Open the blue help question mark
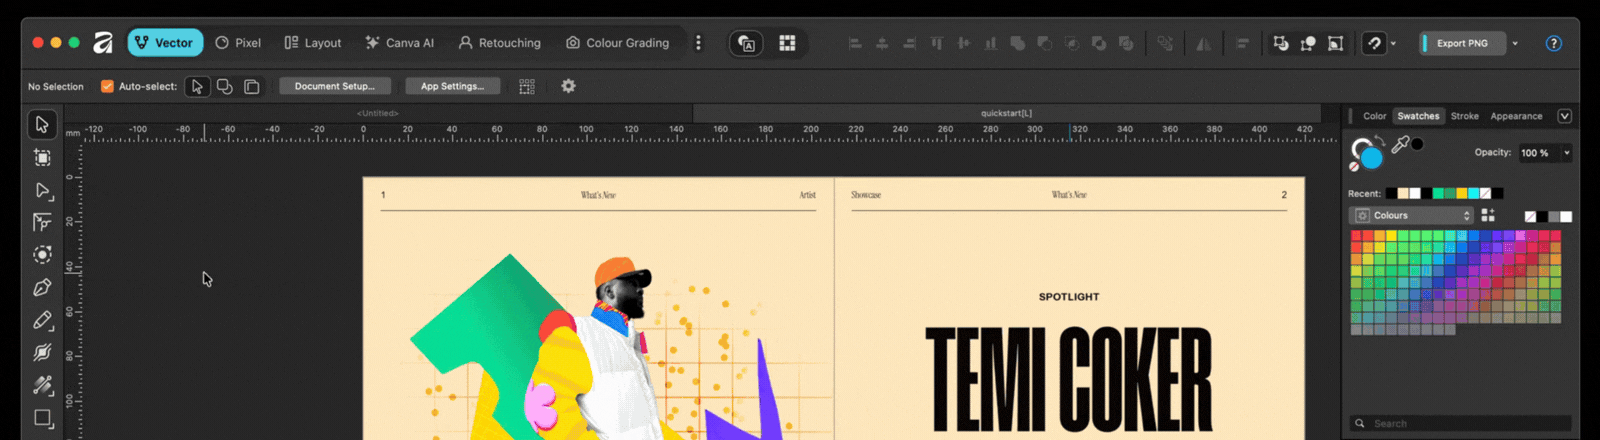The height and width of the screenshot is (440, 1600). [x=1553, y=43]
